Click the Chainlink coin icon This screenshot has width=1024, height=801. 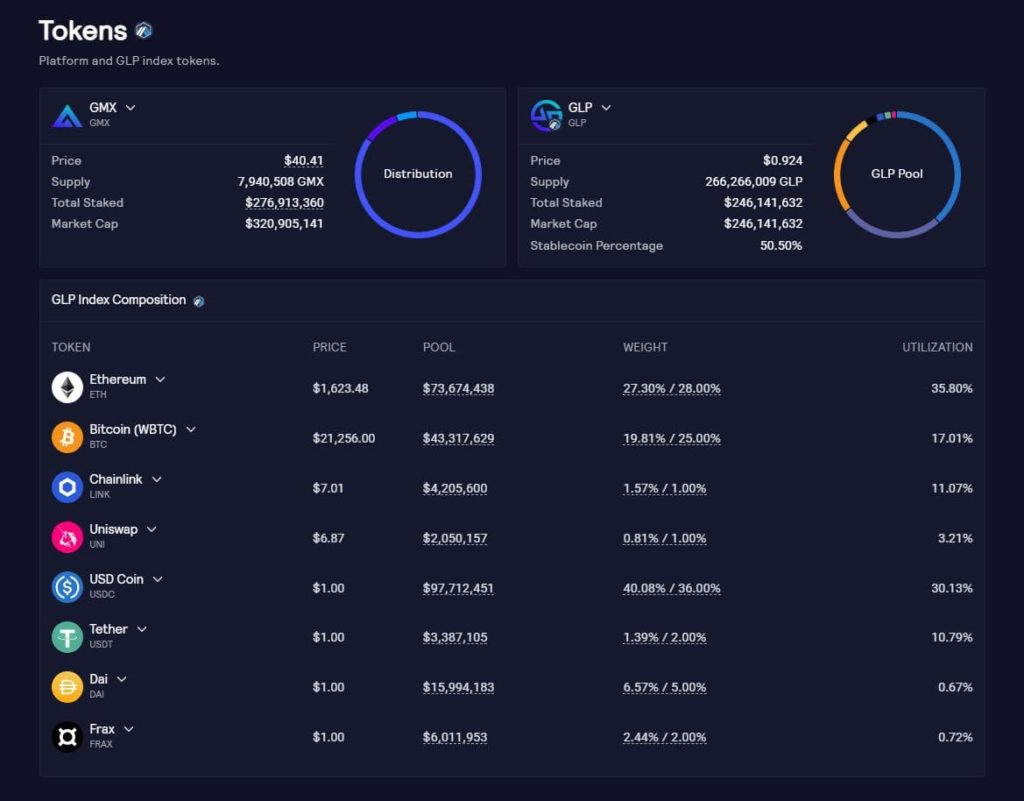(x=67, y=487)
